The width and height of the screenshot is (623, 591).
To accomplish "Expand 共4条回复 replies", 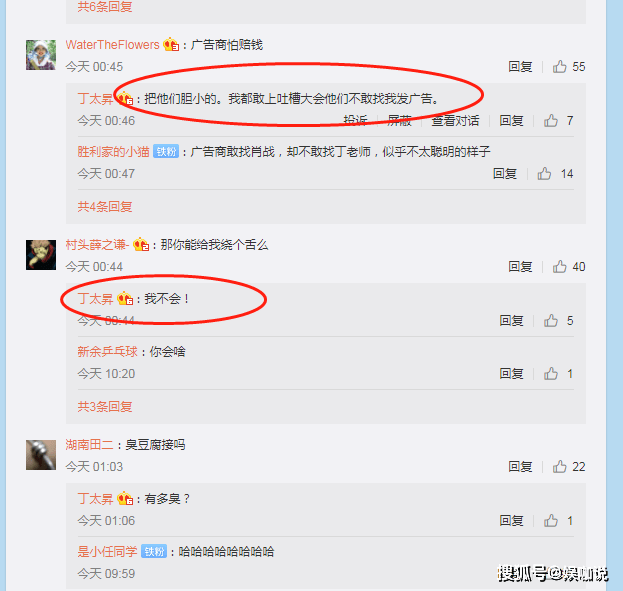I will click(x=105, y=207).
